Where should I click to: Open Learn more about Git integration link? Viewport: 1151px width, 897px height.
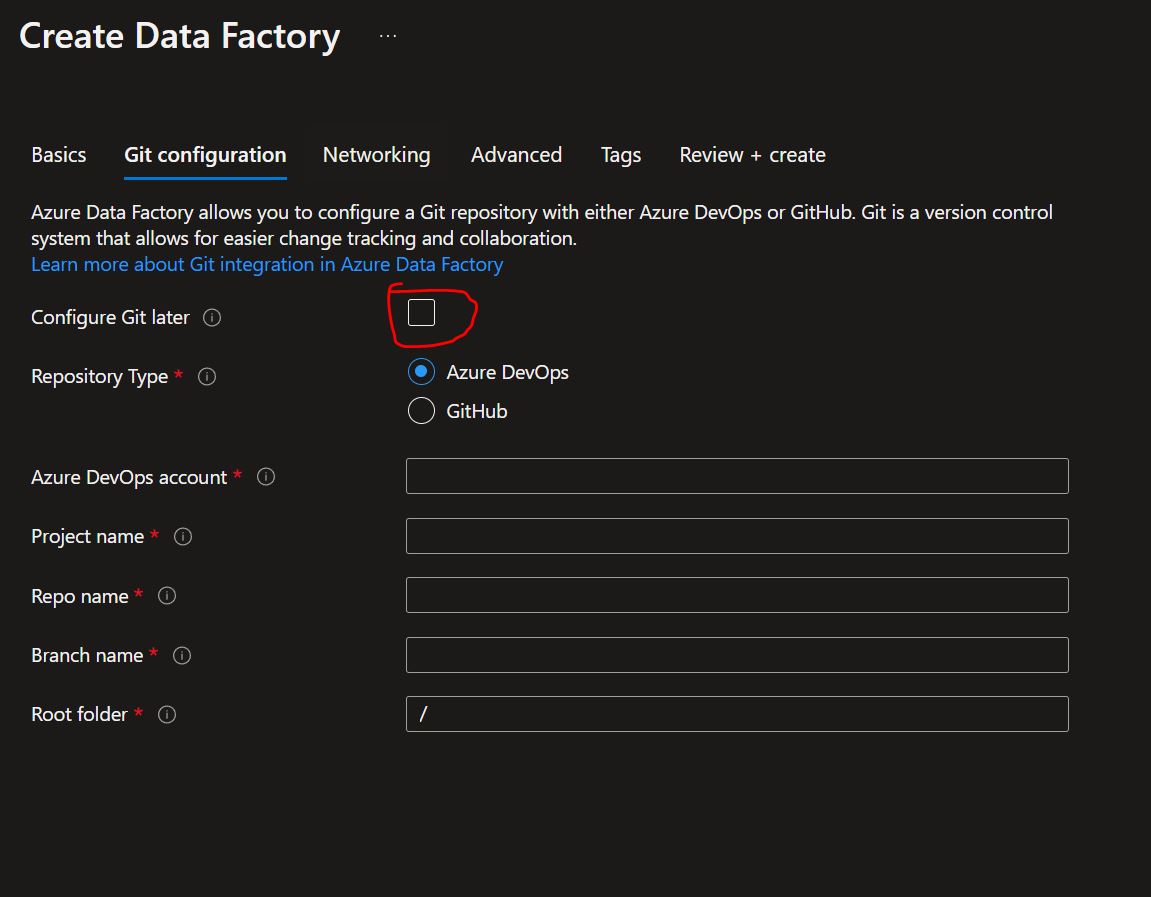point(267,264)
